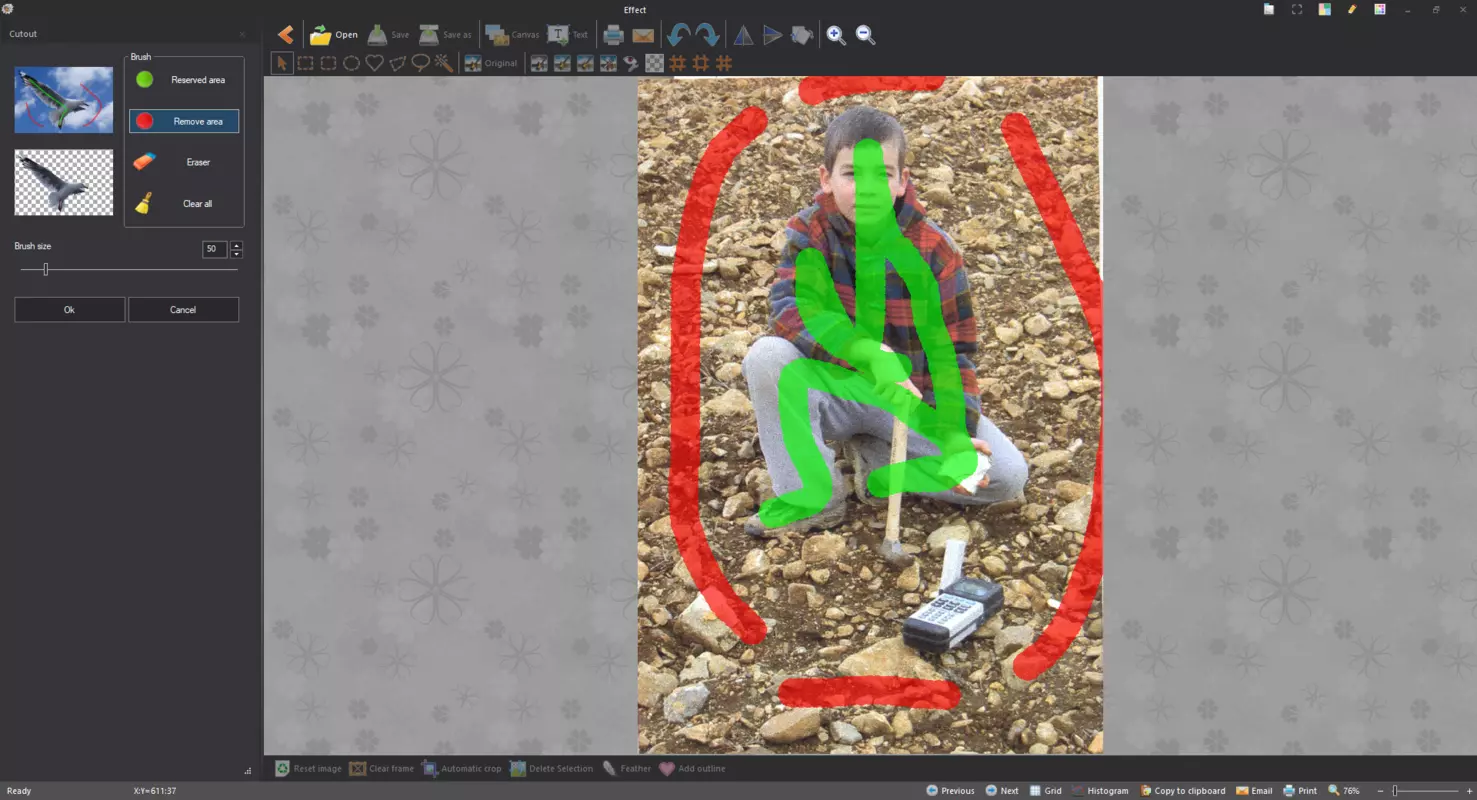This screenshot has width=1477, height=800.
Task: Decrease brush size with down stepper arrow
Action: pos(236,254)
